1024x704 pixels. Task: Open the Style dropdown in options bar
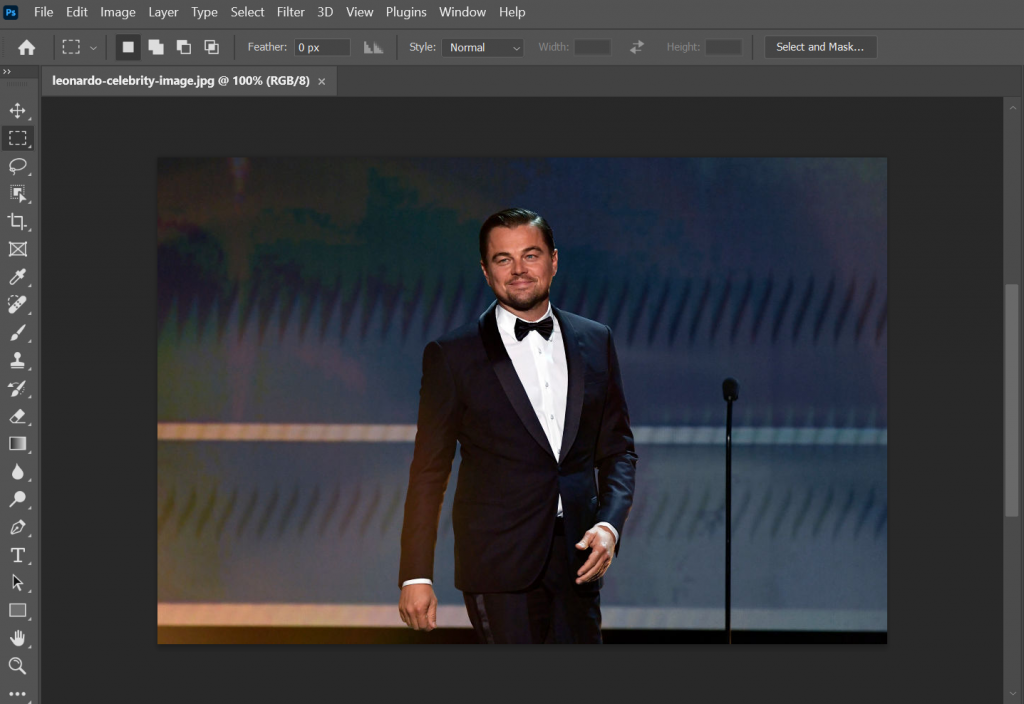(482, 47)
